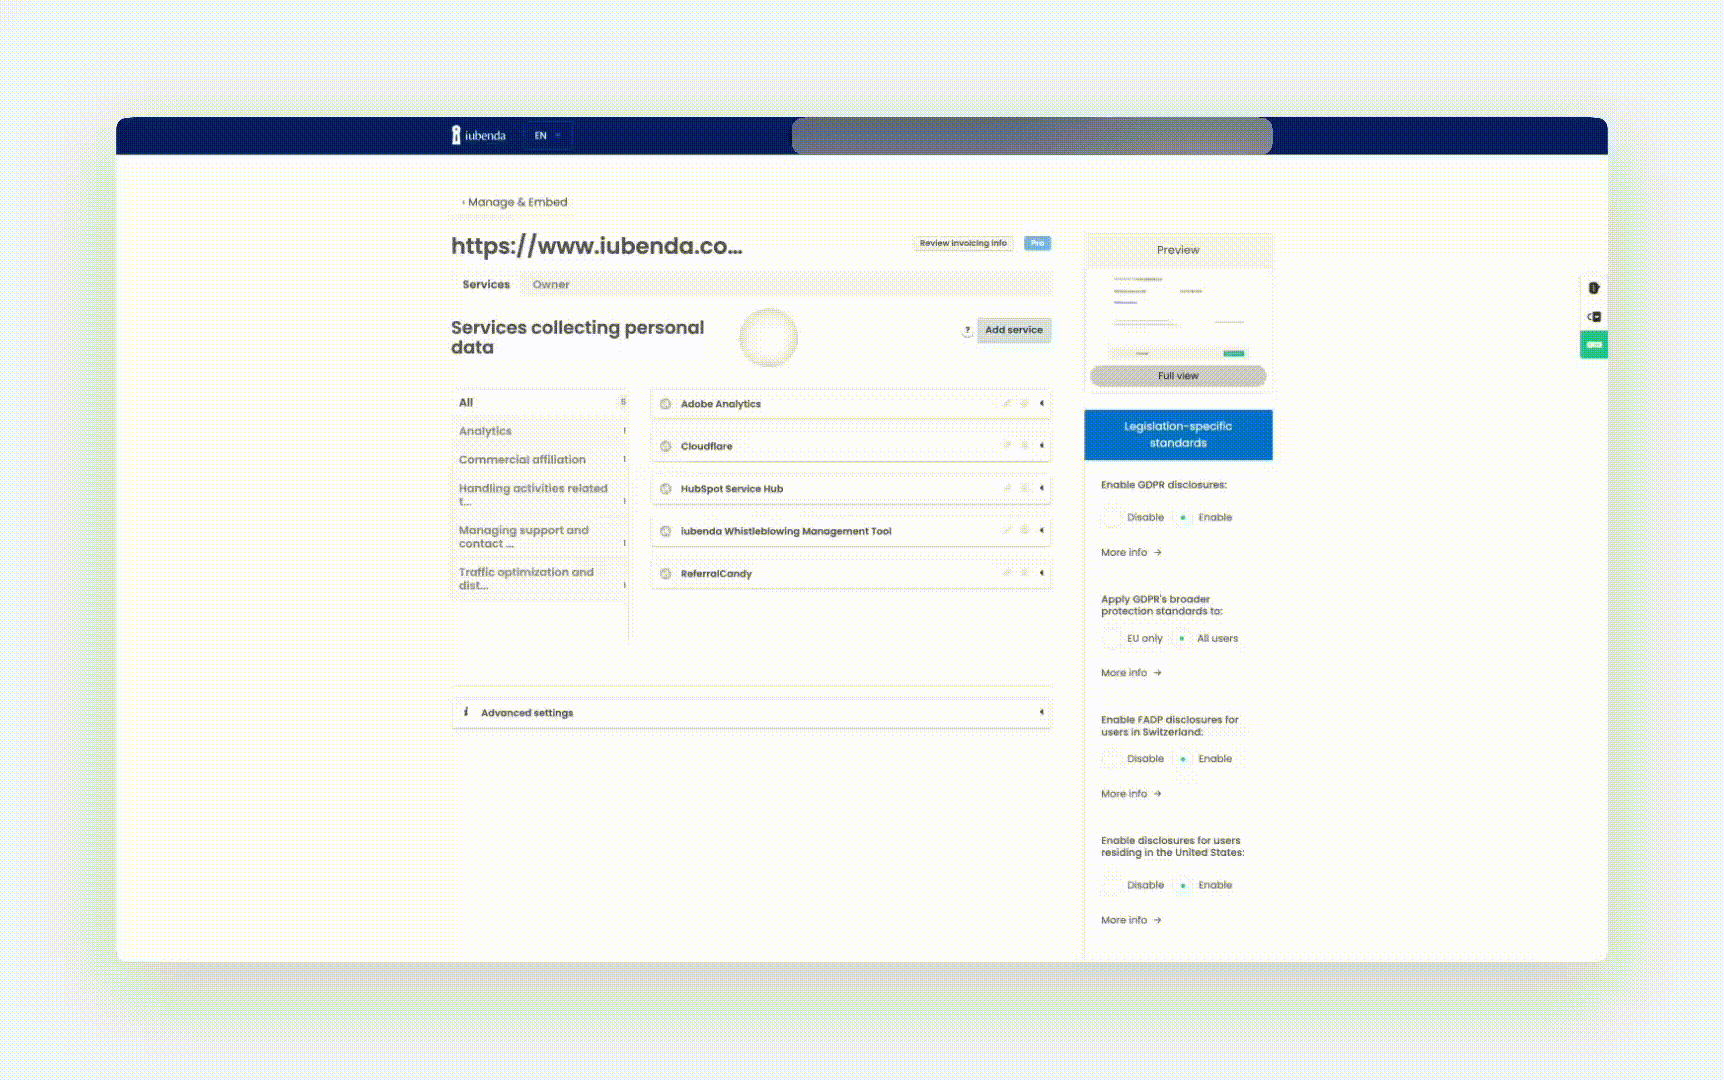Click the green widget icon on right edge
The height and width of the screenshot is (1080, 1724).
click(x=1594, y=345)
